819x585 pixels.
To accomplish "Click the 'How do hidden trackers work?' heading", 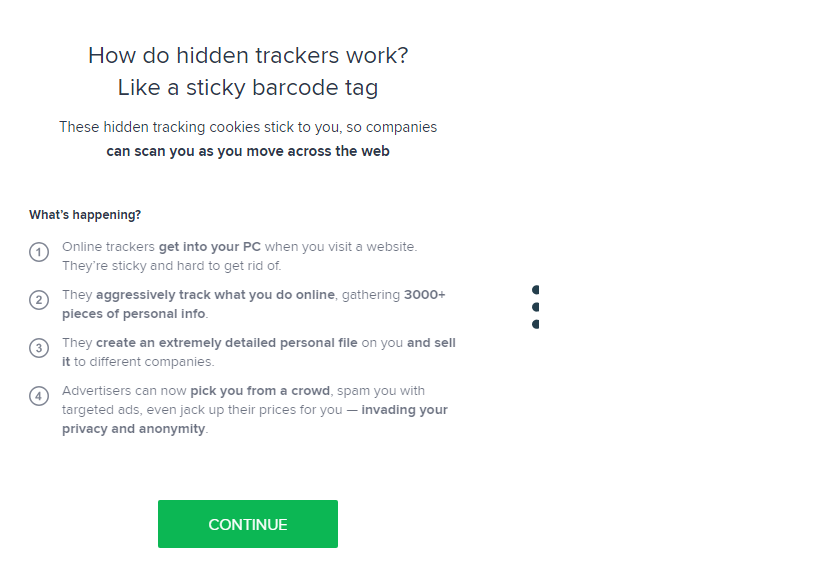I will (248, 55).
